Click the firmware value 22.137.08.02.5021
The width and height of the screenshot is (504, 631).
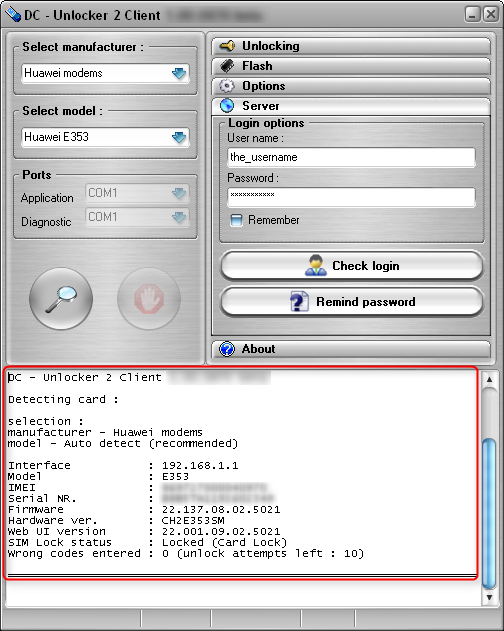(x=221, y=509)
